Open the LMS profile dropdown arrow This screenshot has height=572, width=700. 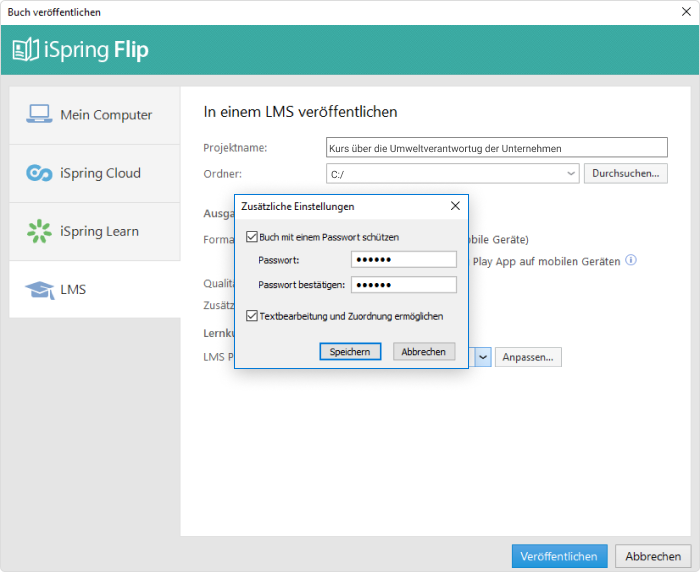tap(483, 357)
